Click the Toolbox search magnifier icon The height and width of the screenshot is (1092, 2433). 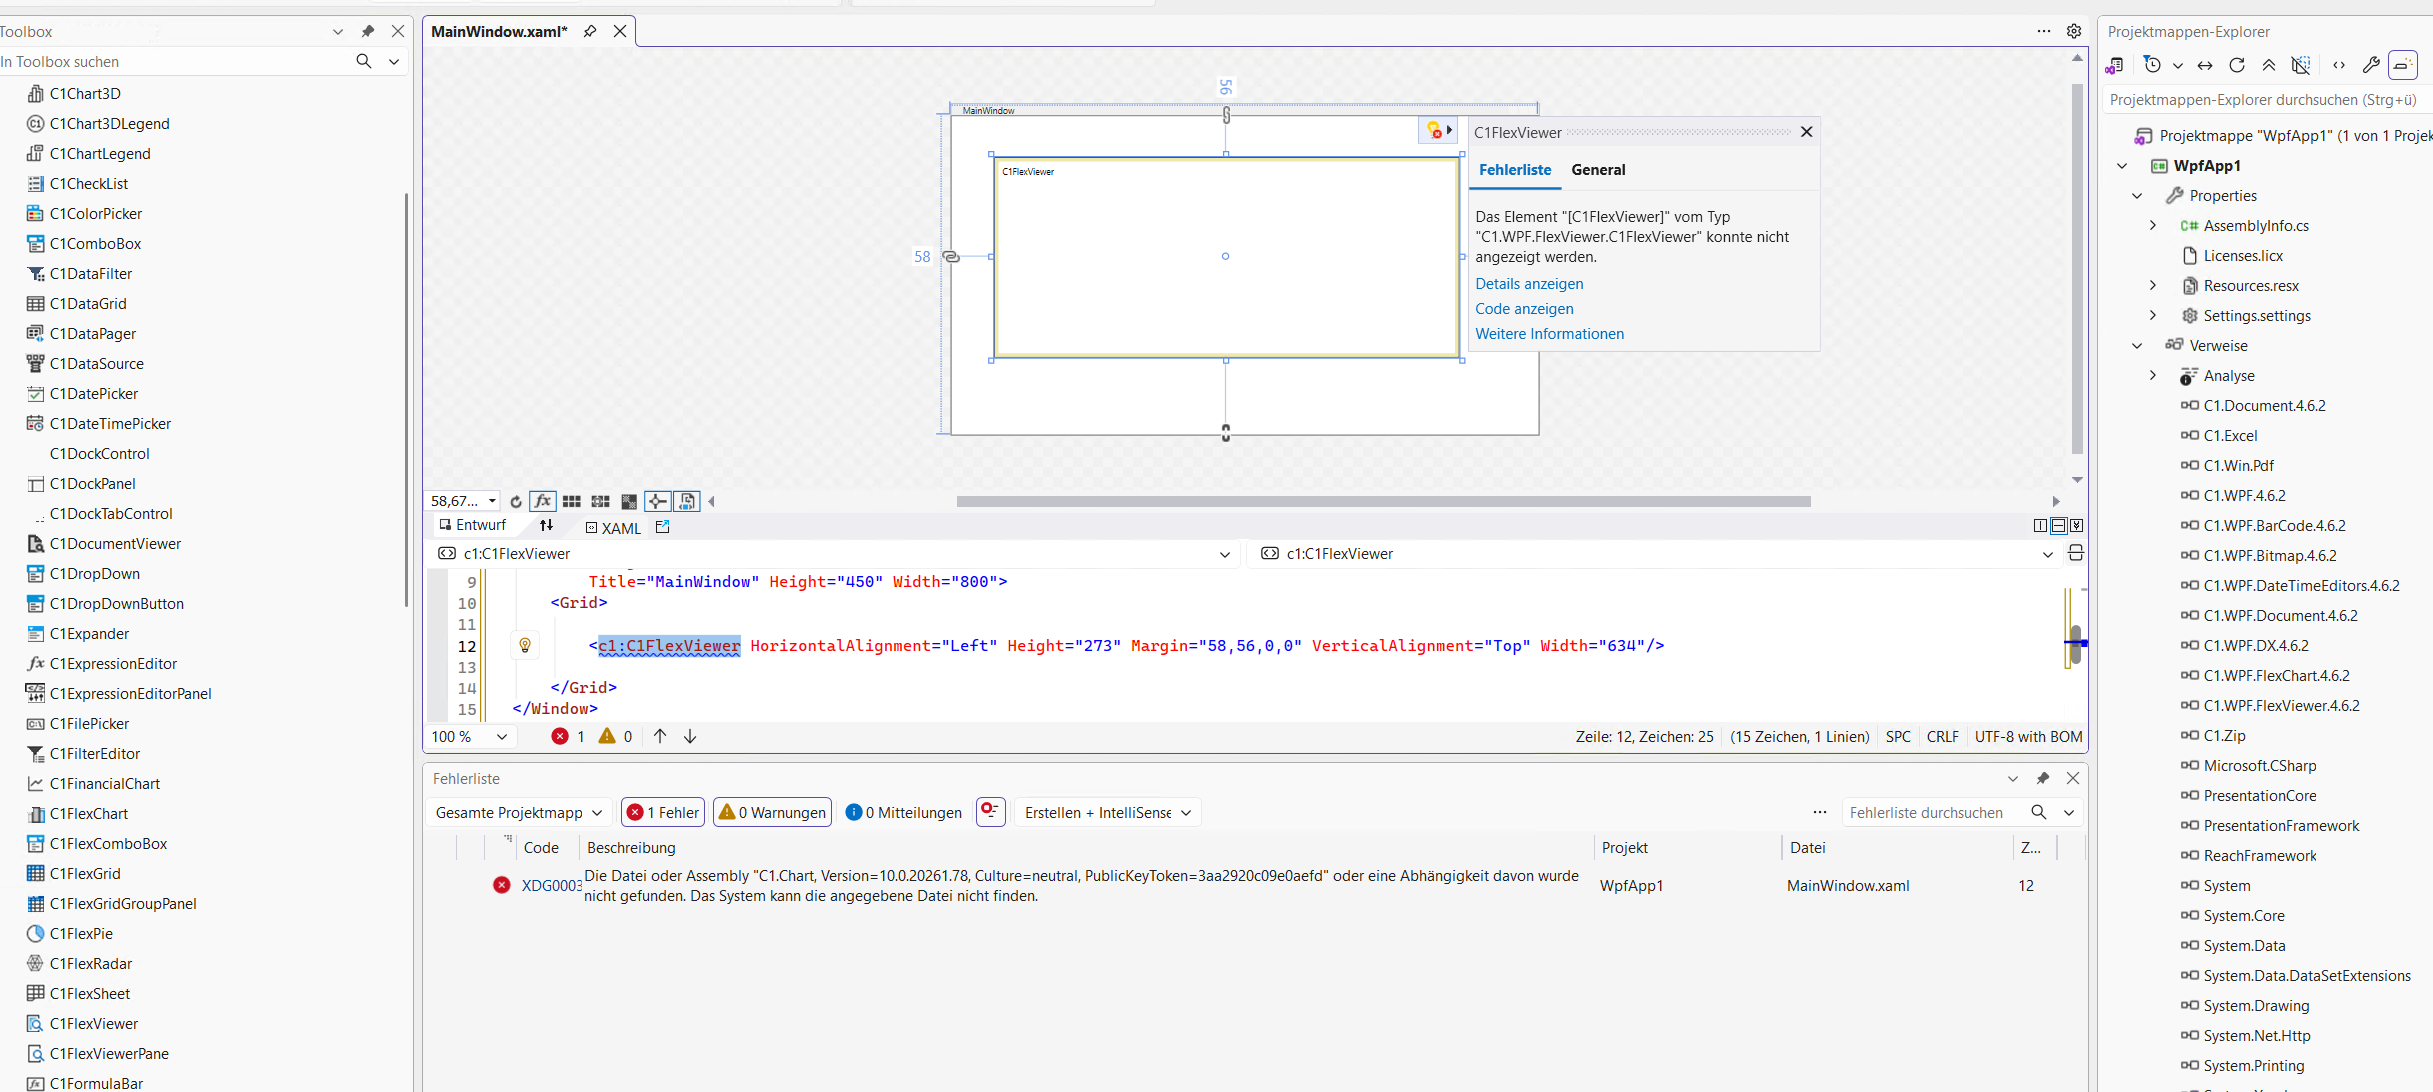point(364,62)
